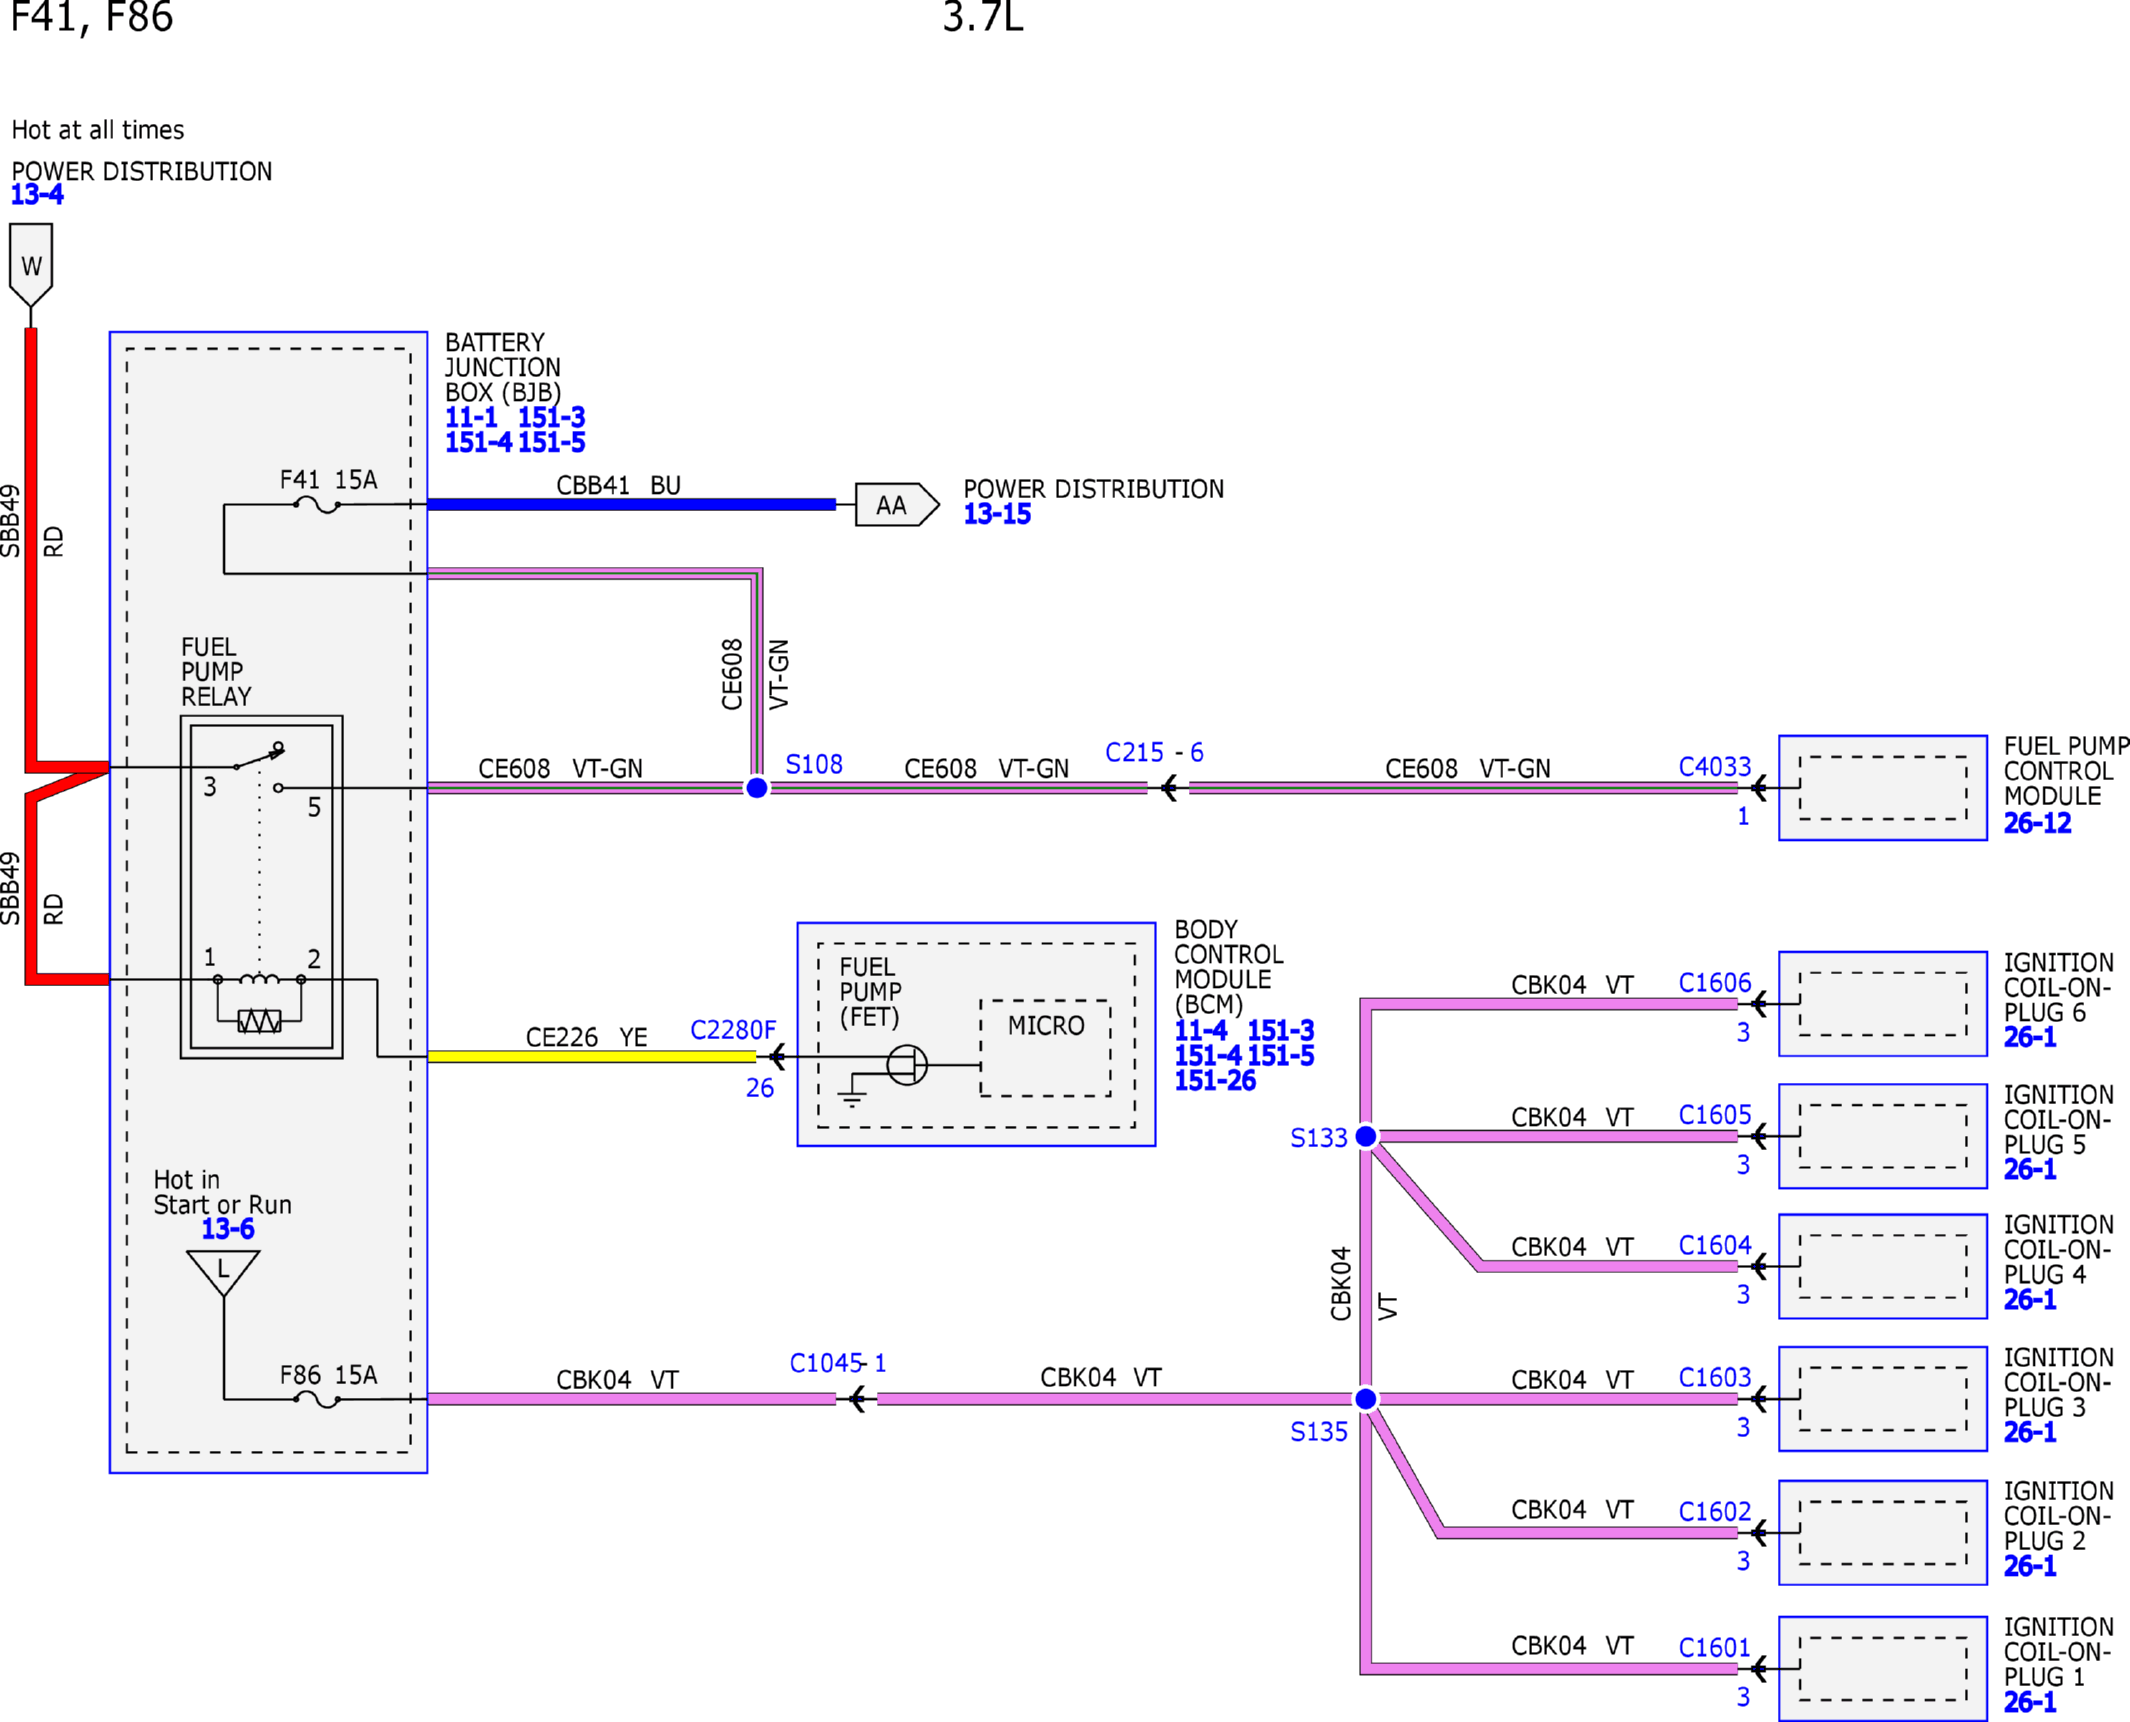Click the FUEL PUMP RELAY label

point(216,671)
